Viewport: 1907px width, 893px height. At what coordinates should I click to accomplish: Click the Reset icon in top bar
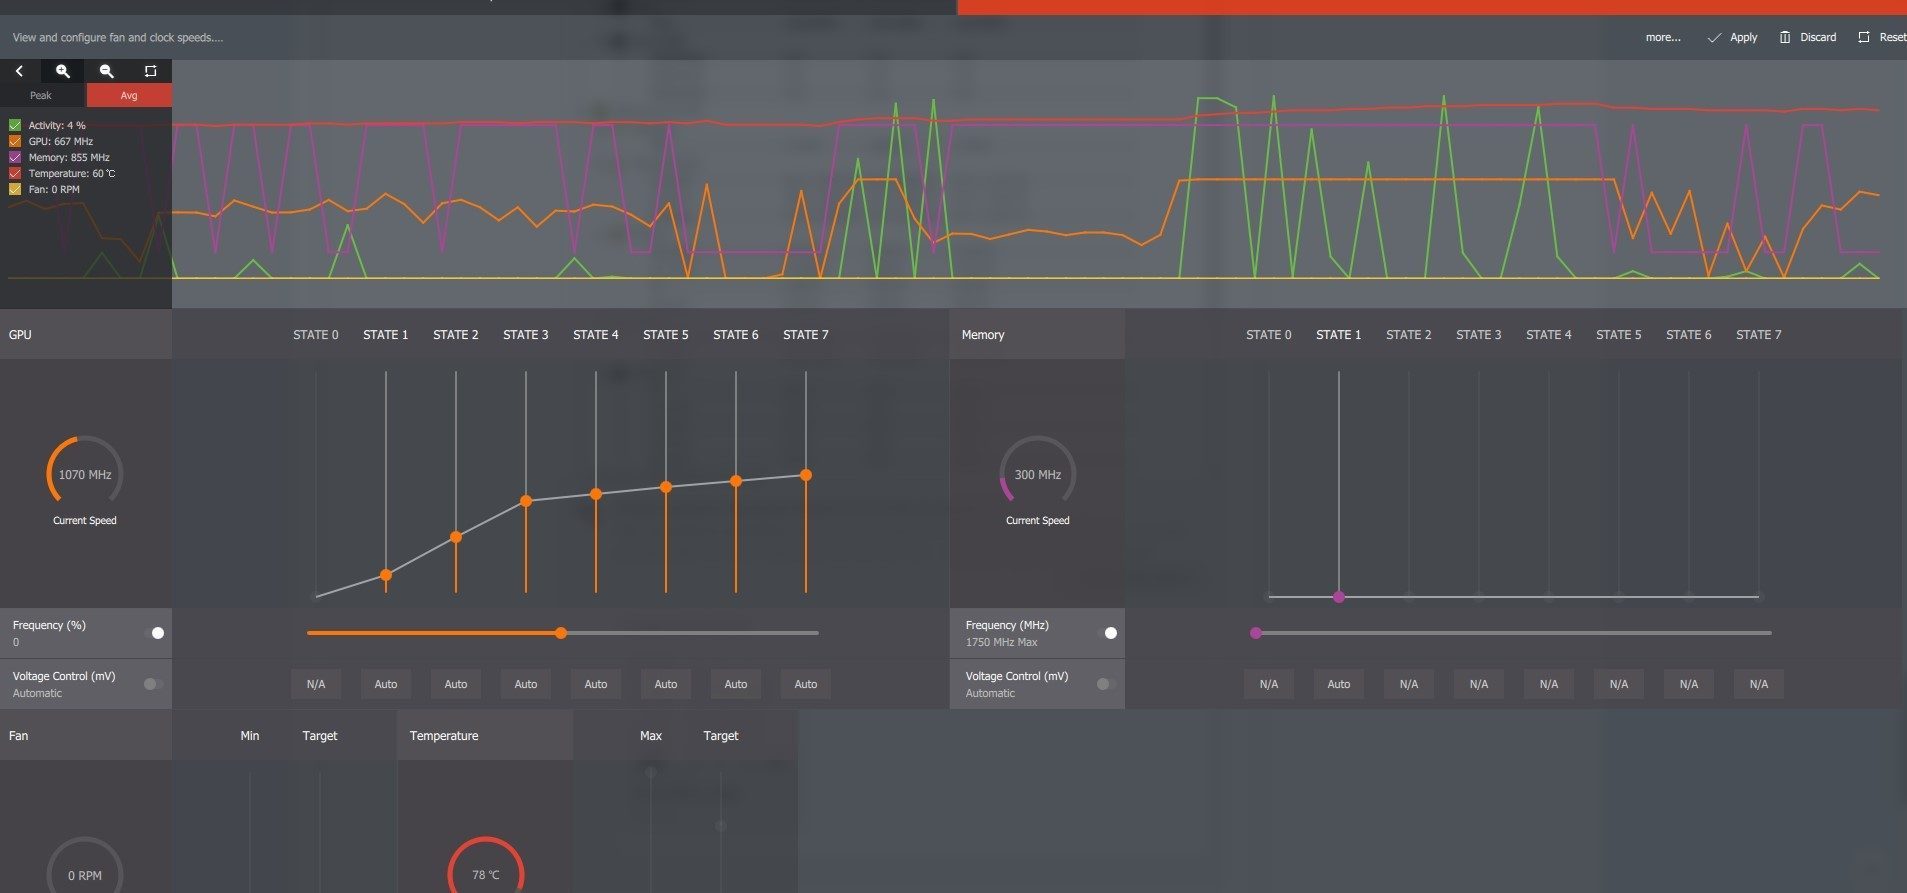coord(1864,37)
